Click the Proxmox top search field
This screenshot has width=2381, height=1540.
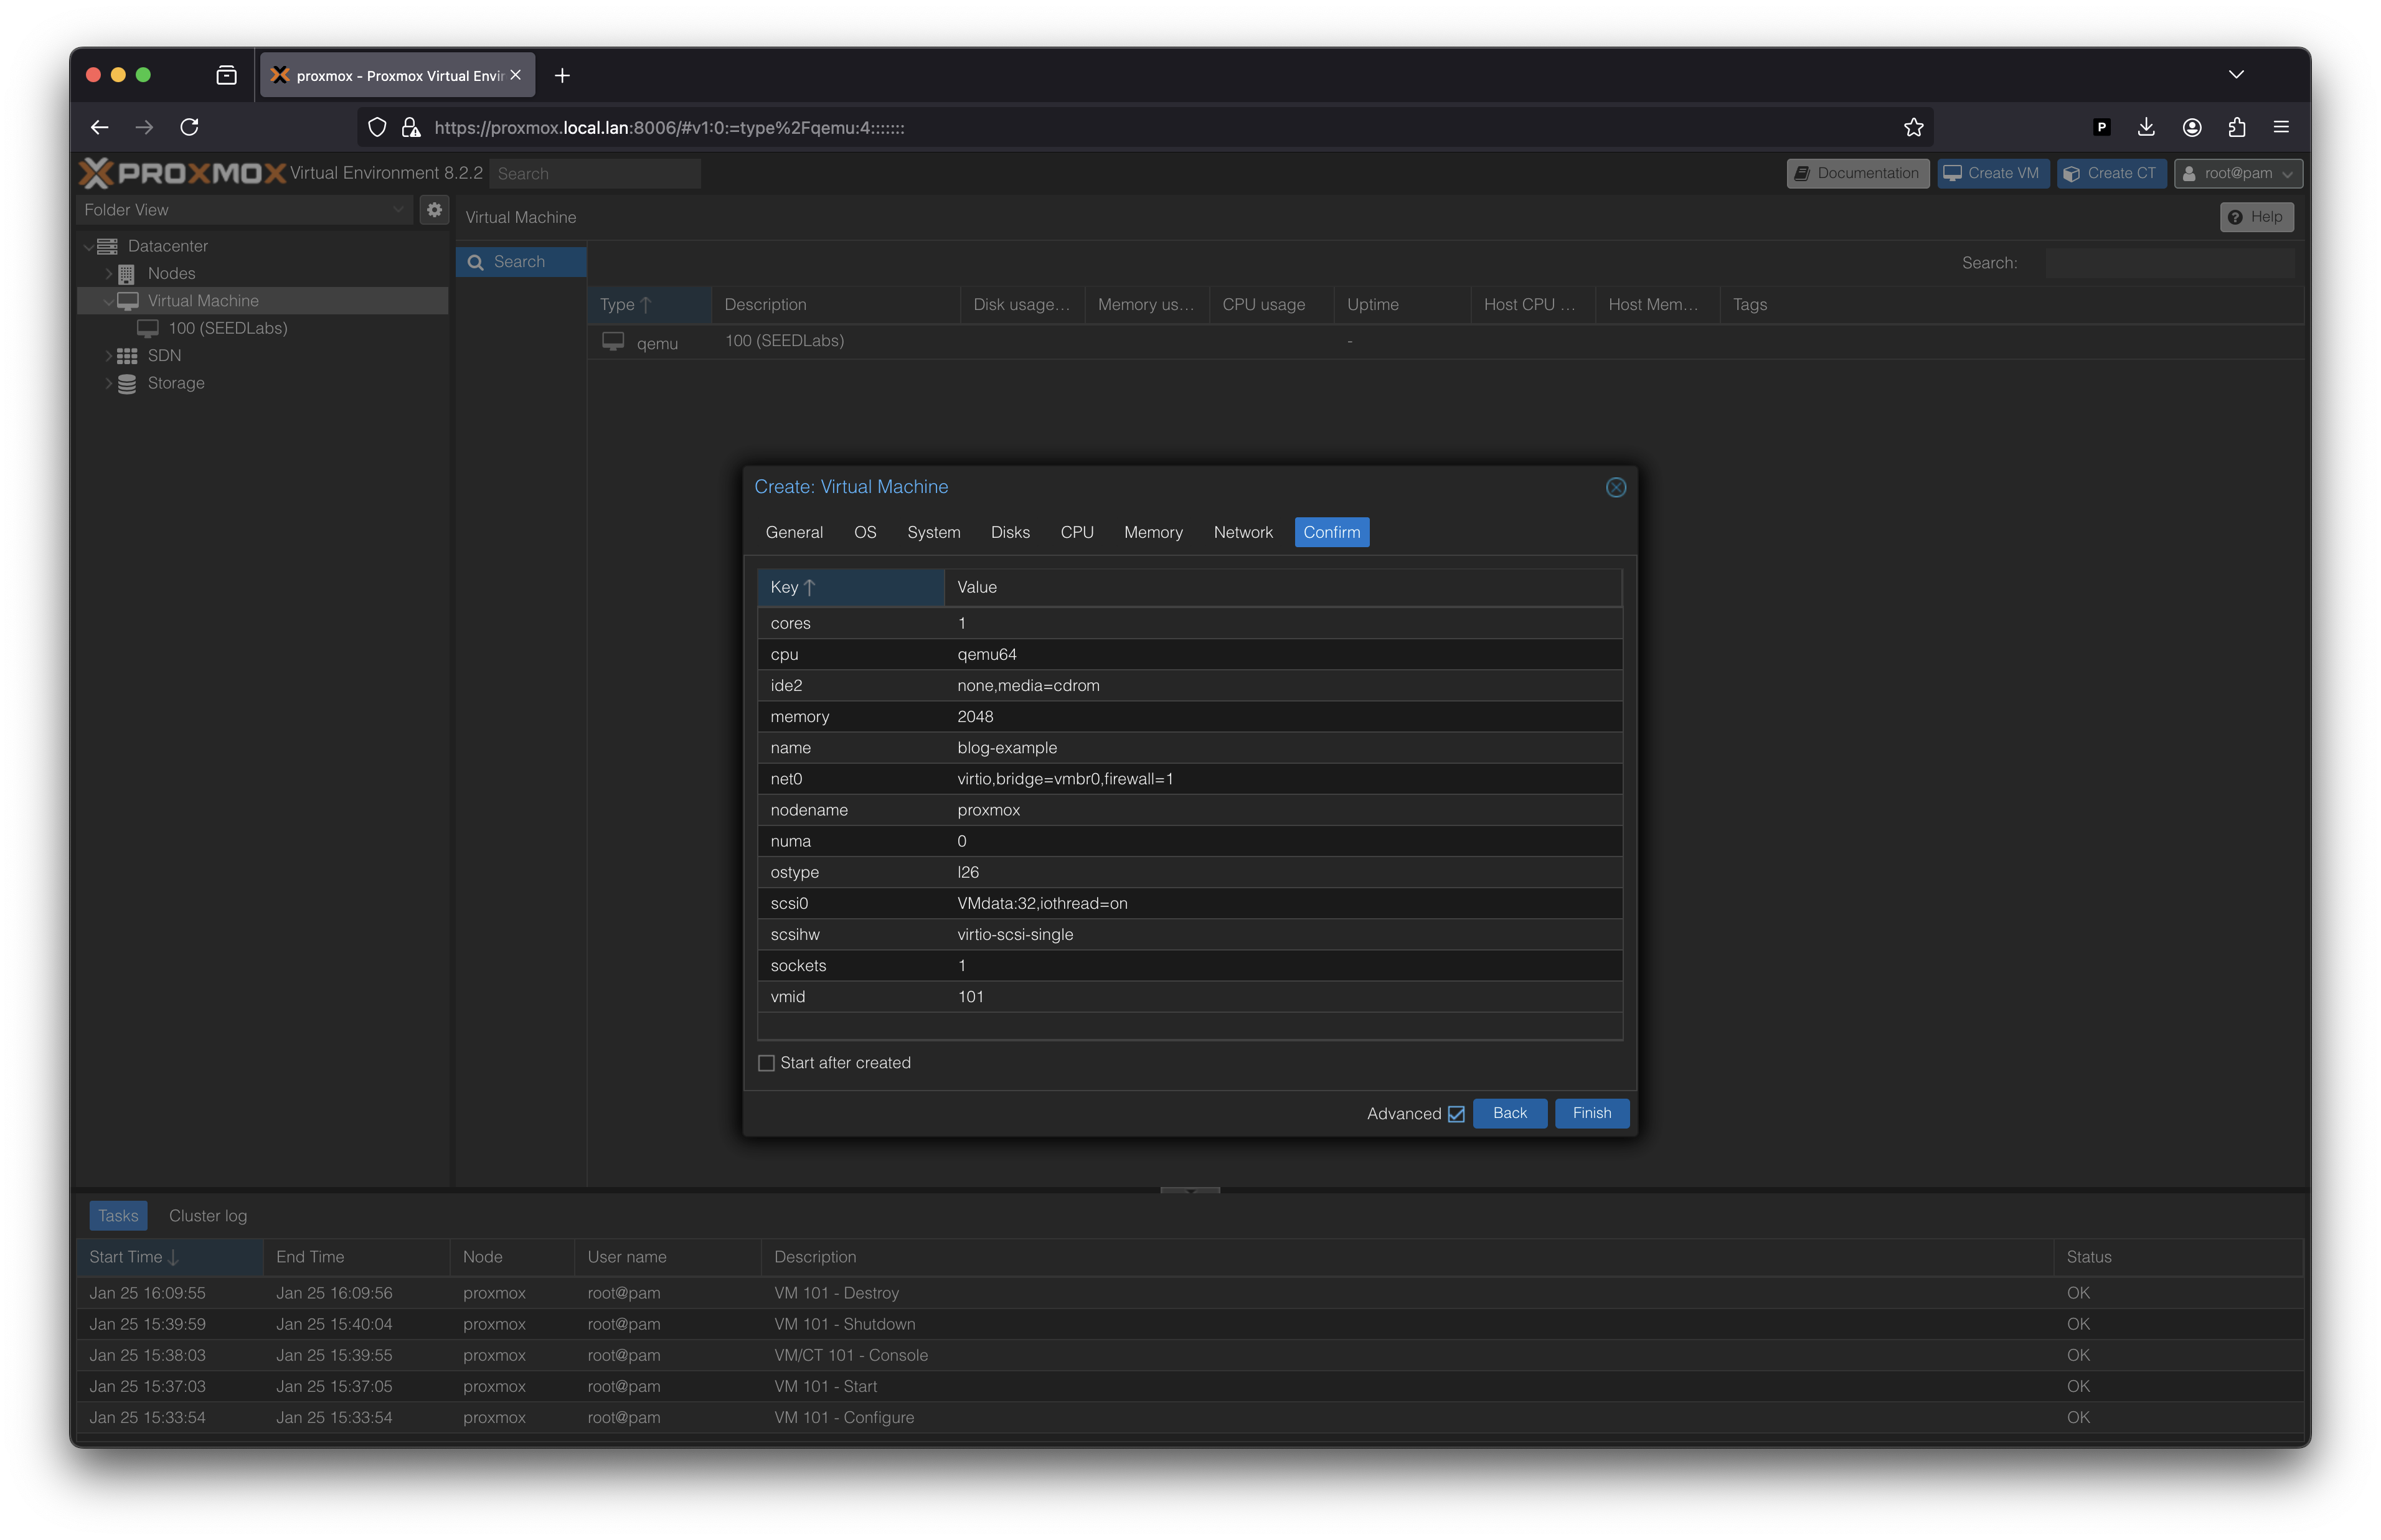pyautogui.click(x=595, y=174)
